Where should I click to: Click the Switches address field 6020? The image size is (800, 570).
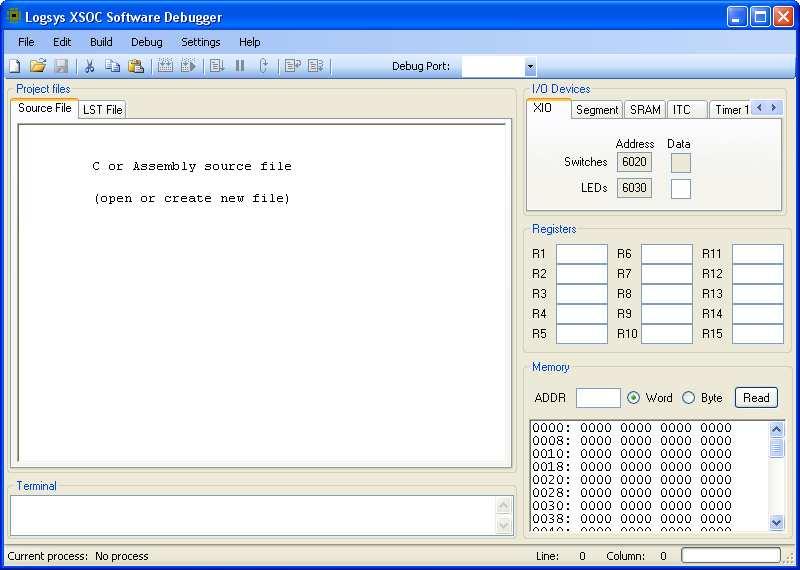click(634, 162)
